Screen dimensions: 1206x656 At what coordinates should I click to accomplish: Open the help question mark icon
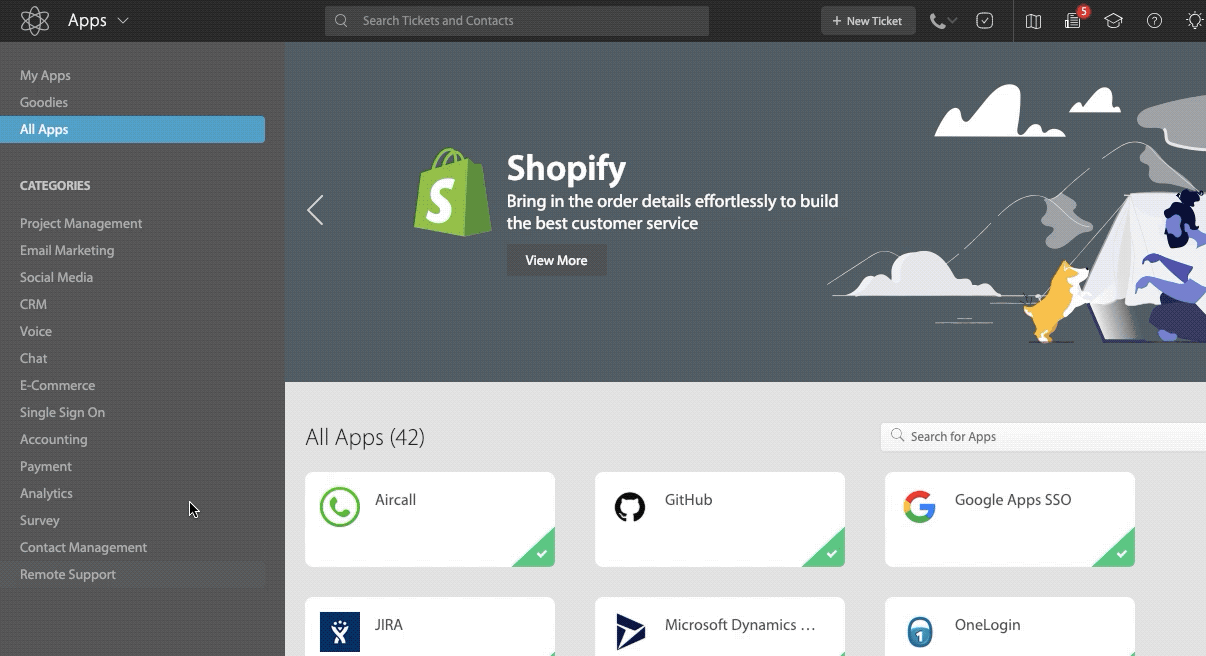(1155, 21)
